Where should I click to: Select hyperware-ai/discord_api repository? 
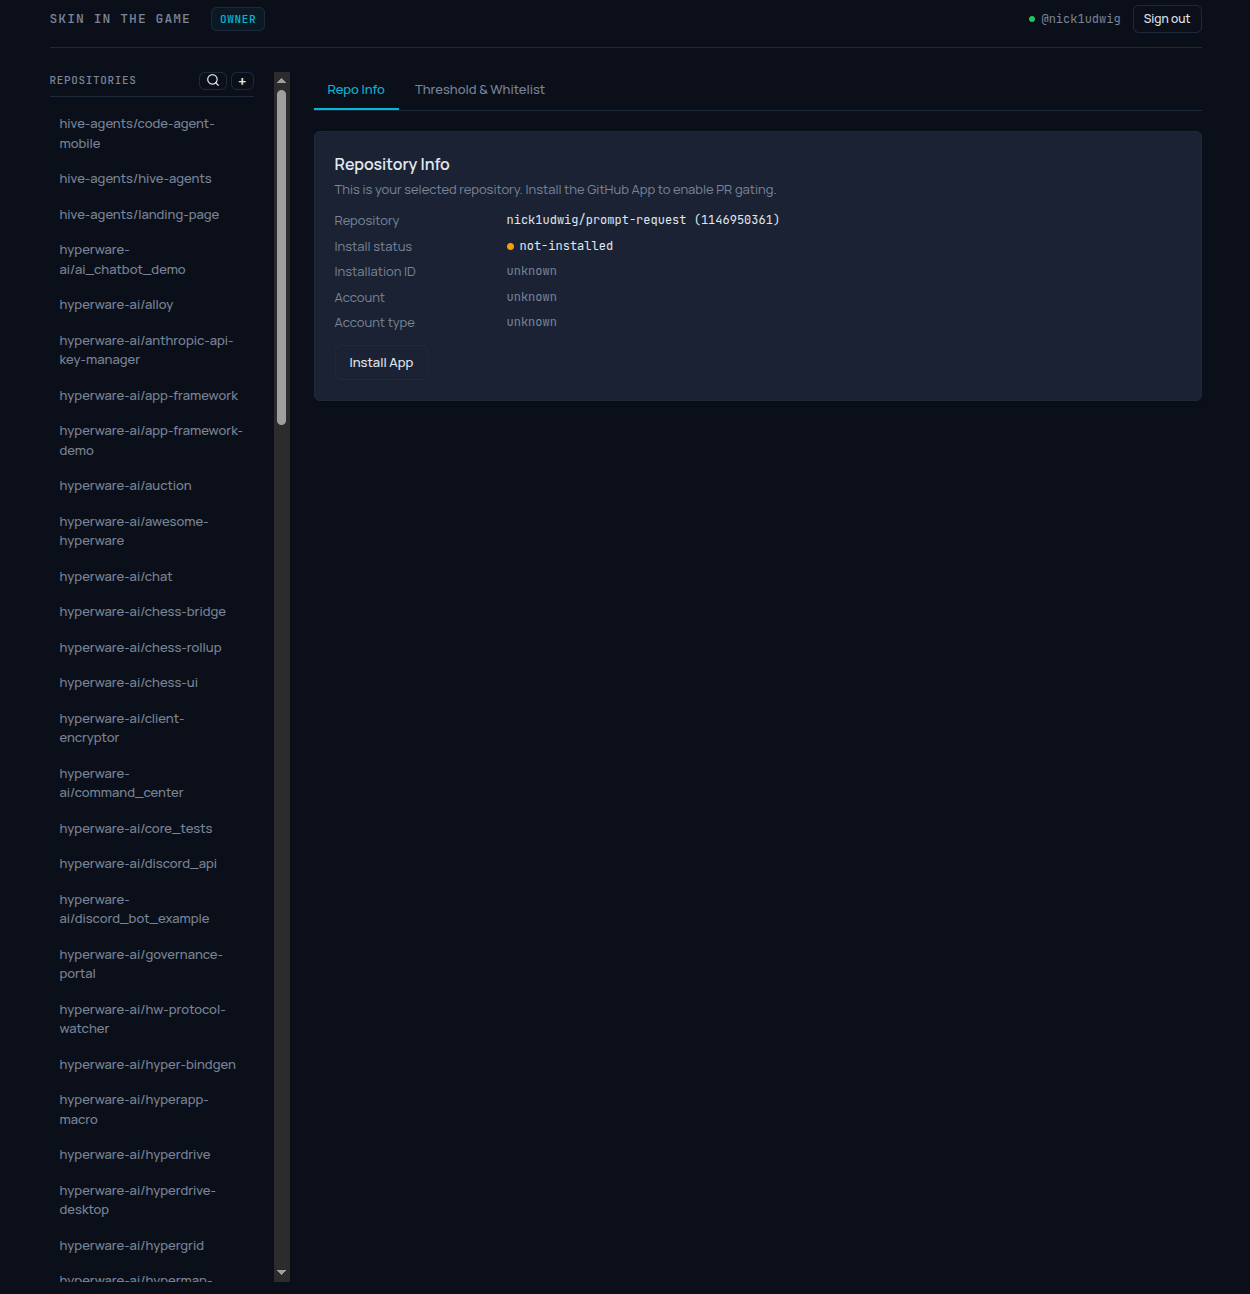(138, 864)
